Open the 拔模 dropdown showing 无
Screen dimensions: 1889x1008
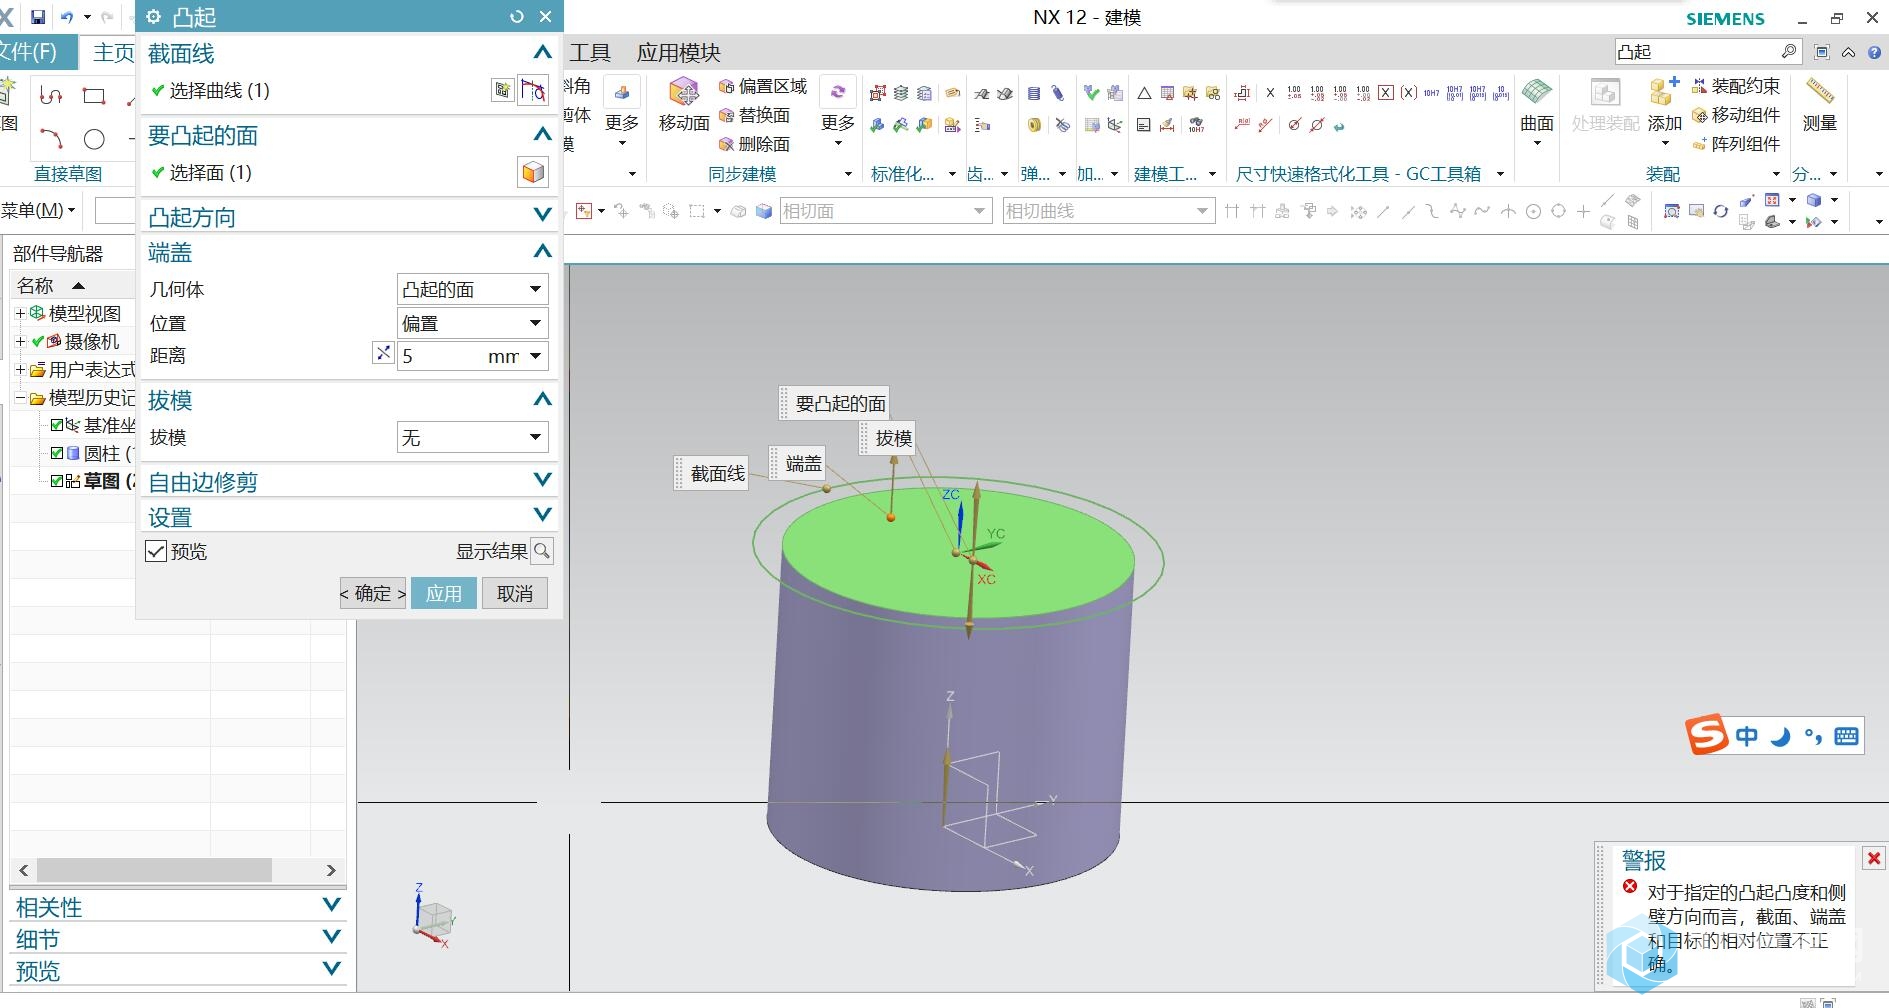[x=472, y=437]
